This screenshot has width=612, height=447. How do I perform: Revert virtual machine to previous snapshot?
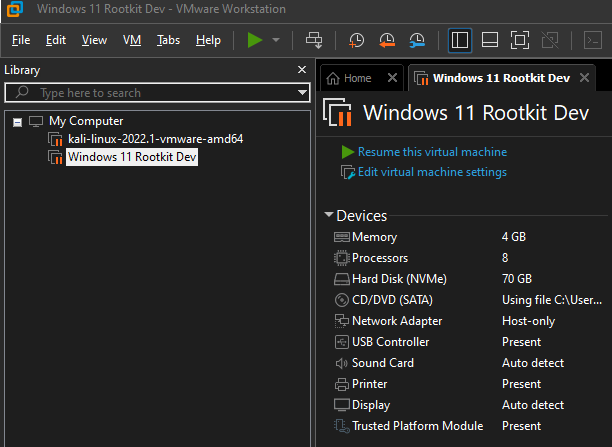coord(387,40)
